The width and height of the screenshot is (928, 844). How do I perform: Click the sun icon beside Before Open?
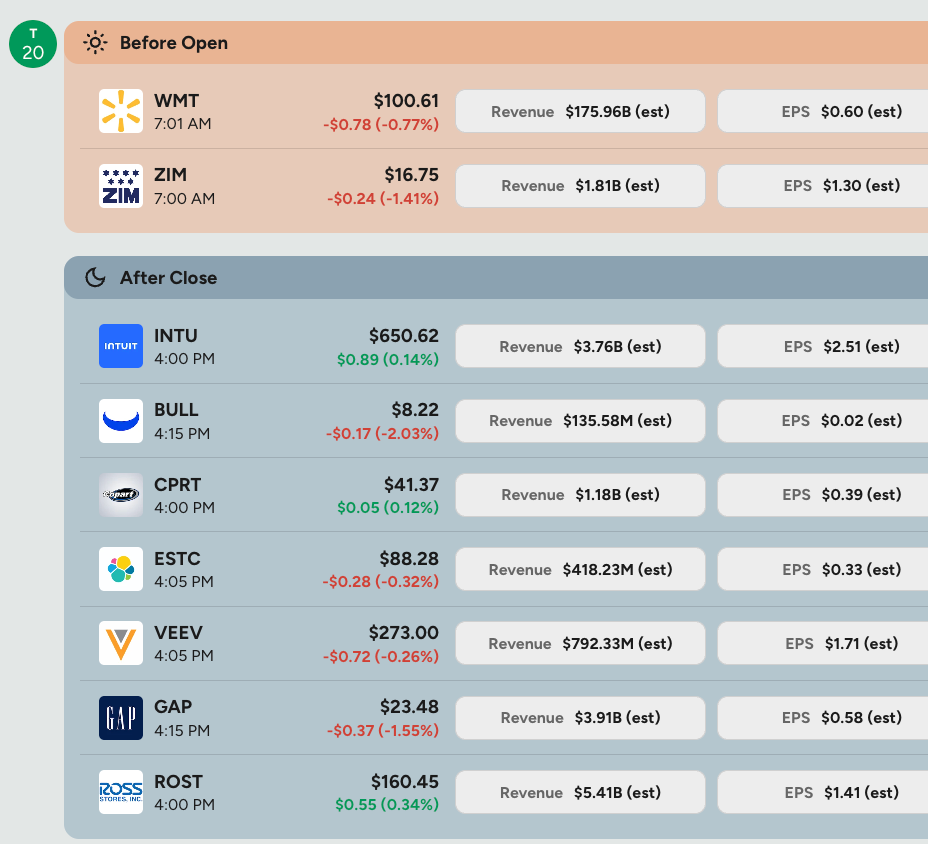click(95, 43)
